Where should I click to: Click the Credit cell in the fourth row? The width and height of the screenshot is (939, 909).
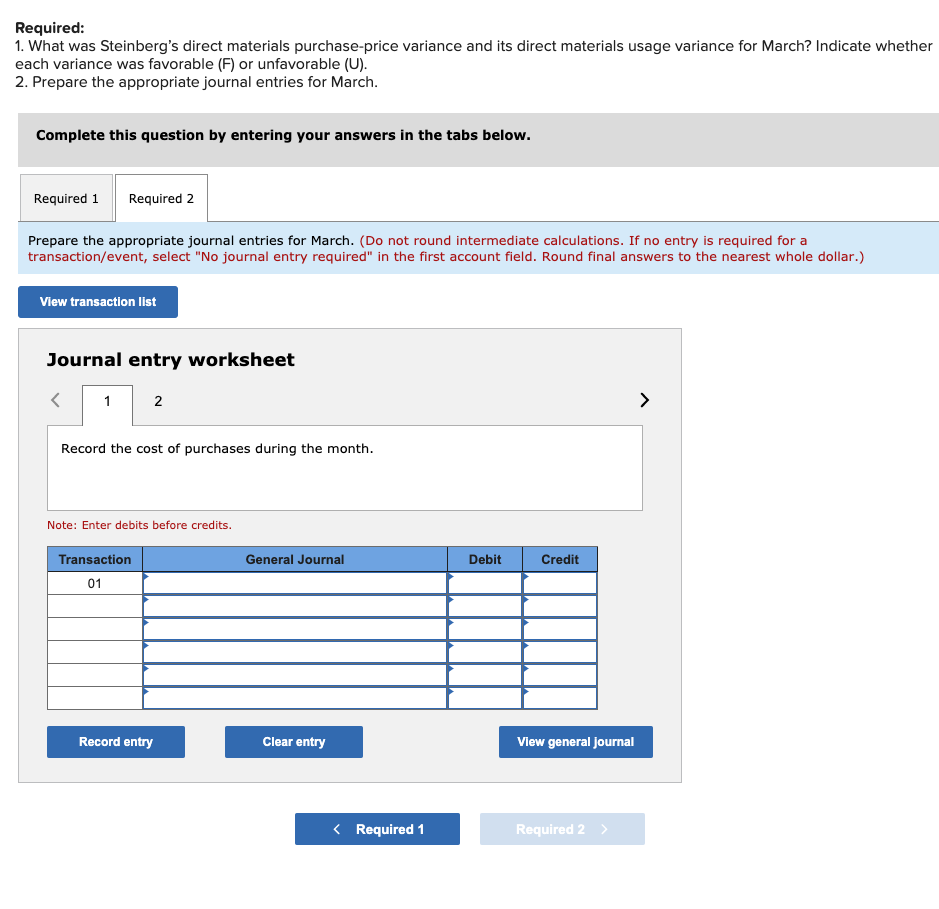click(560, 652)
